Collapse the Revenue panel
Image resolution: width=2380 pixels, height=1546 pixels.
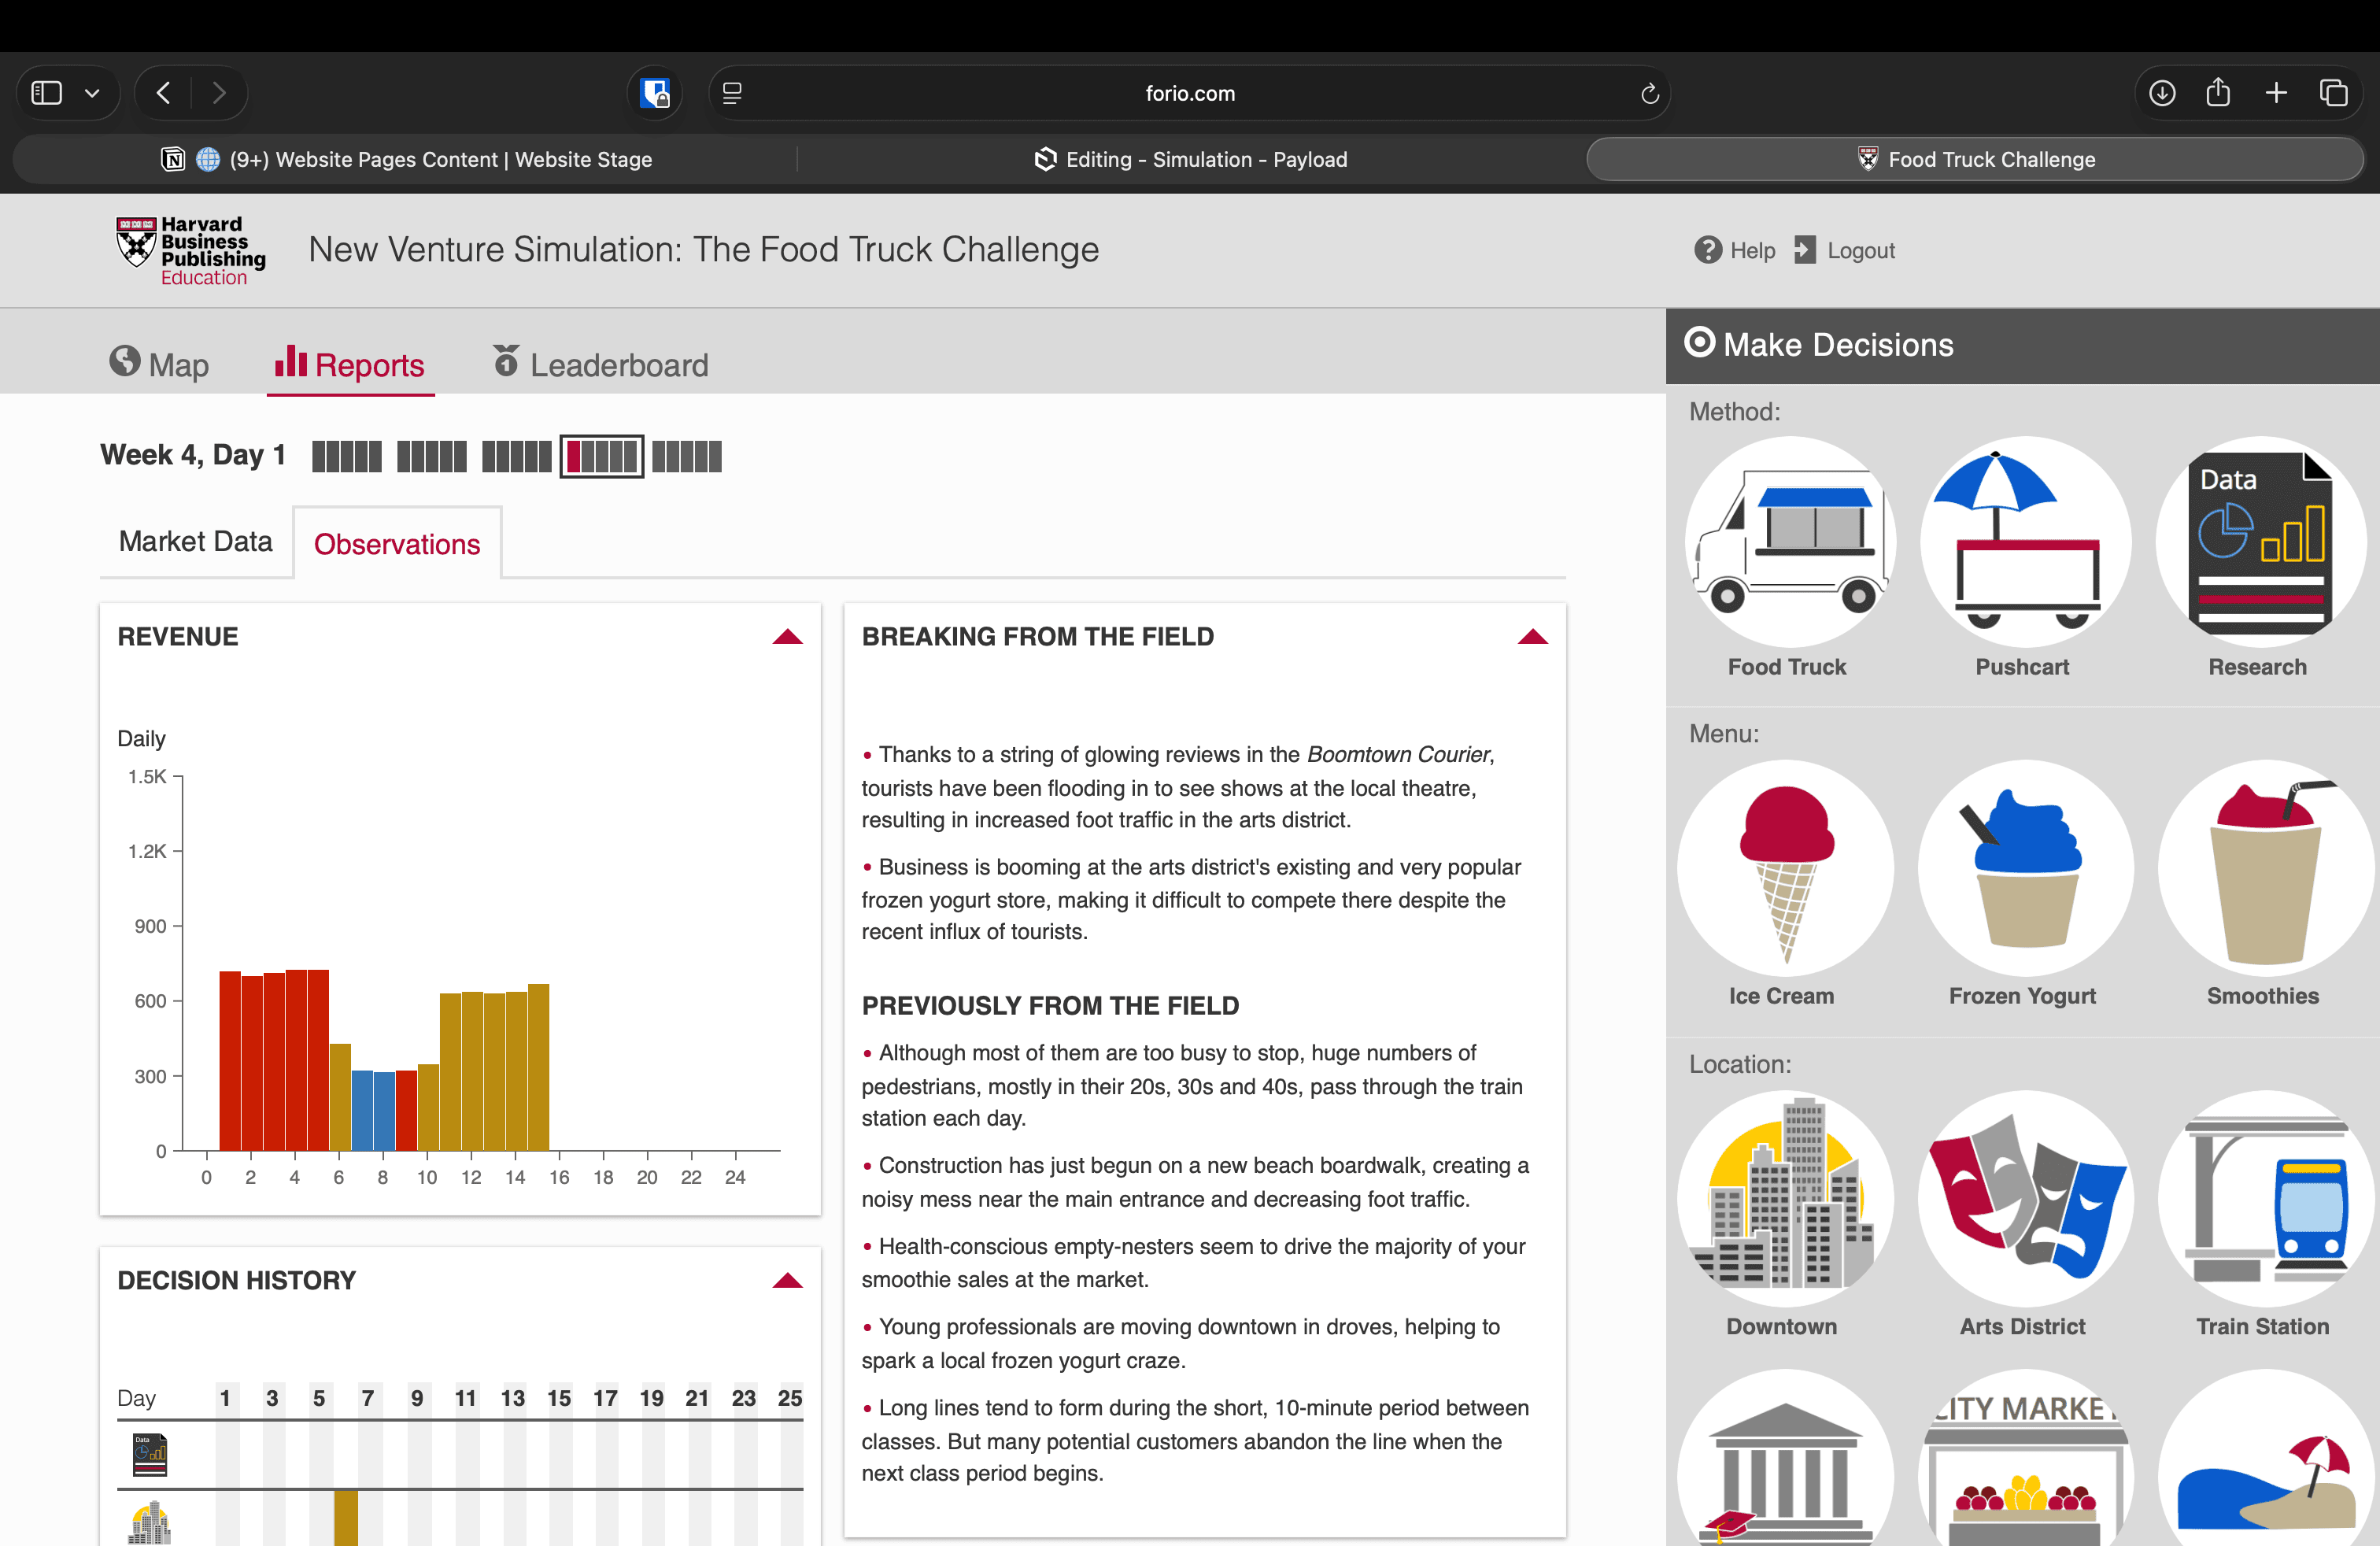coord(787,637)
